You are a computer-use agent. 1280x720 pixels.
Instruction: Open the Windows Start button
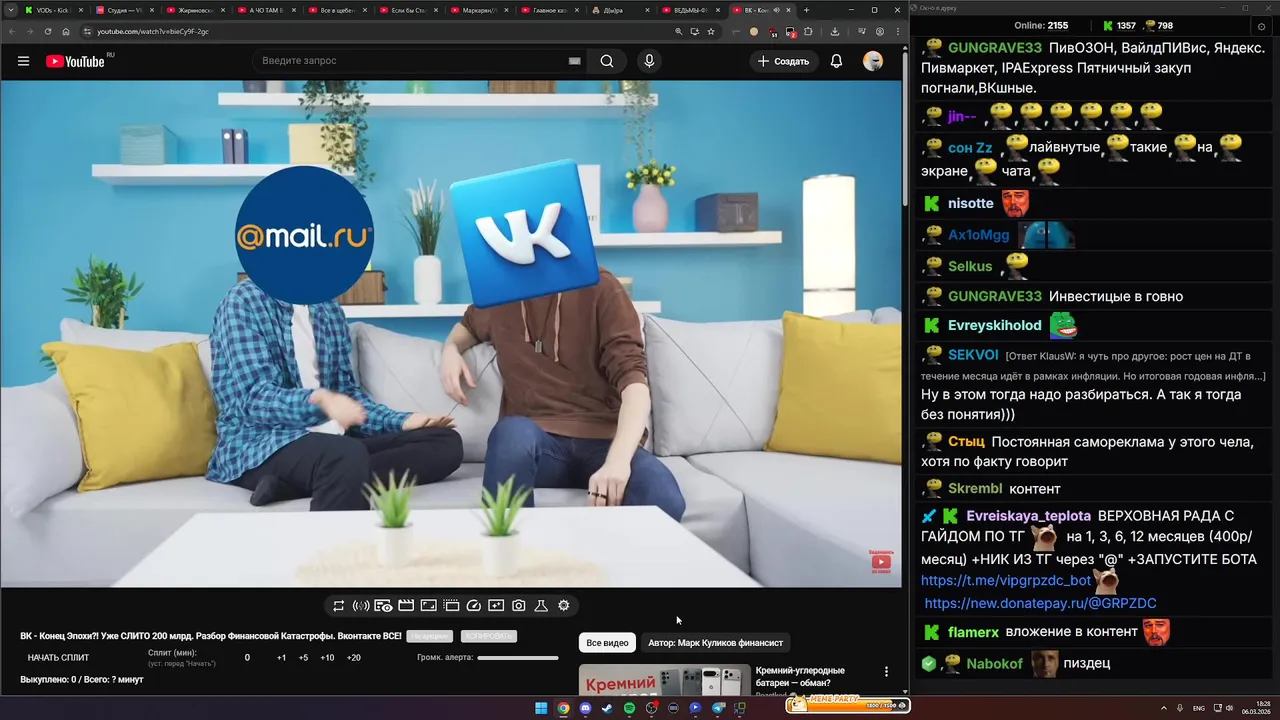(x=541, y=708)
